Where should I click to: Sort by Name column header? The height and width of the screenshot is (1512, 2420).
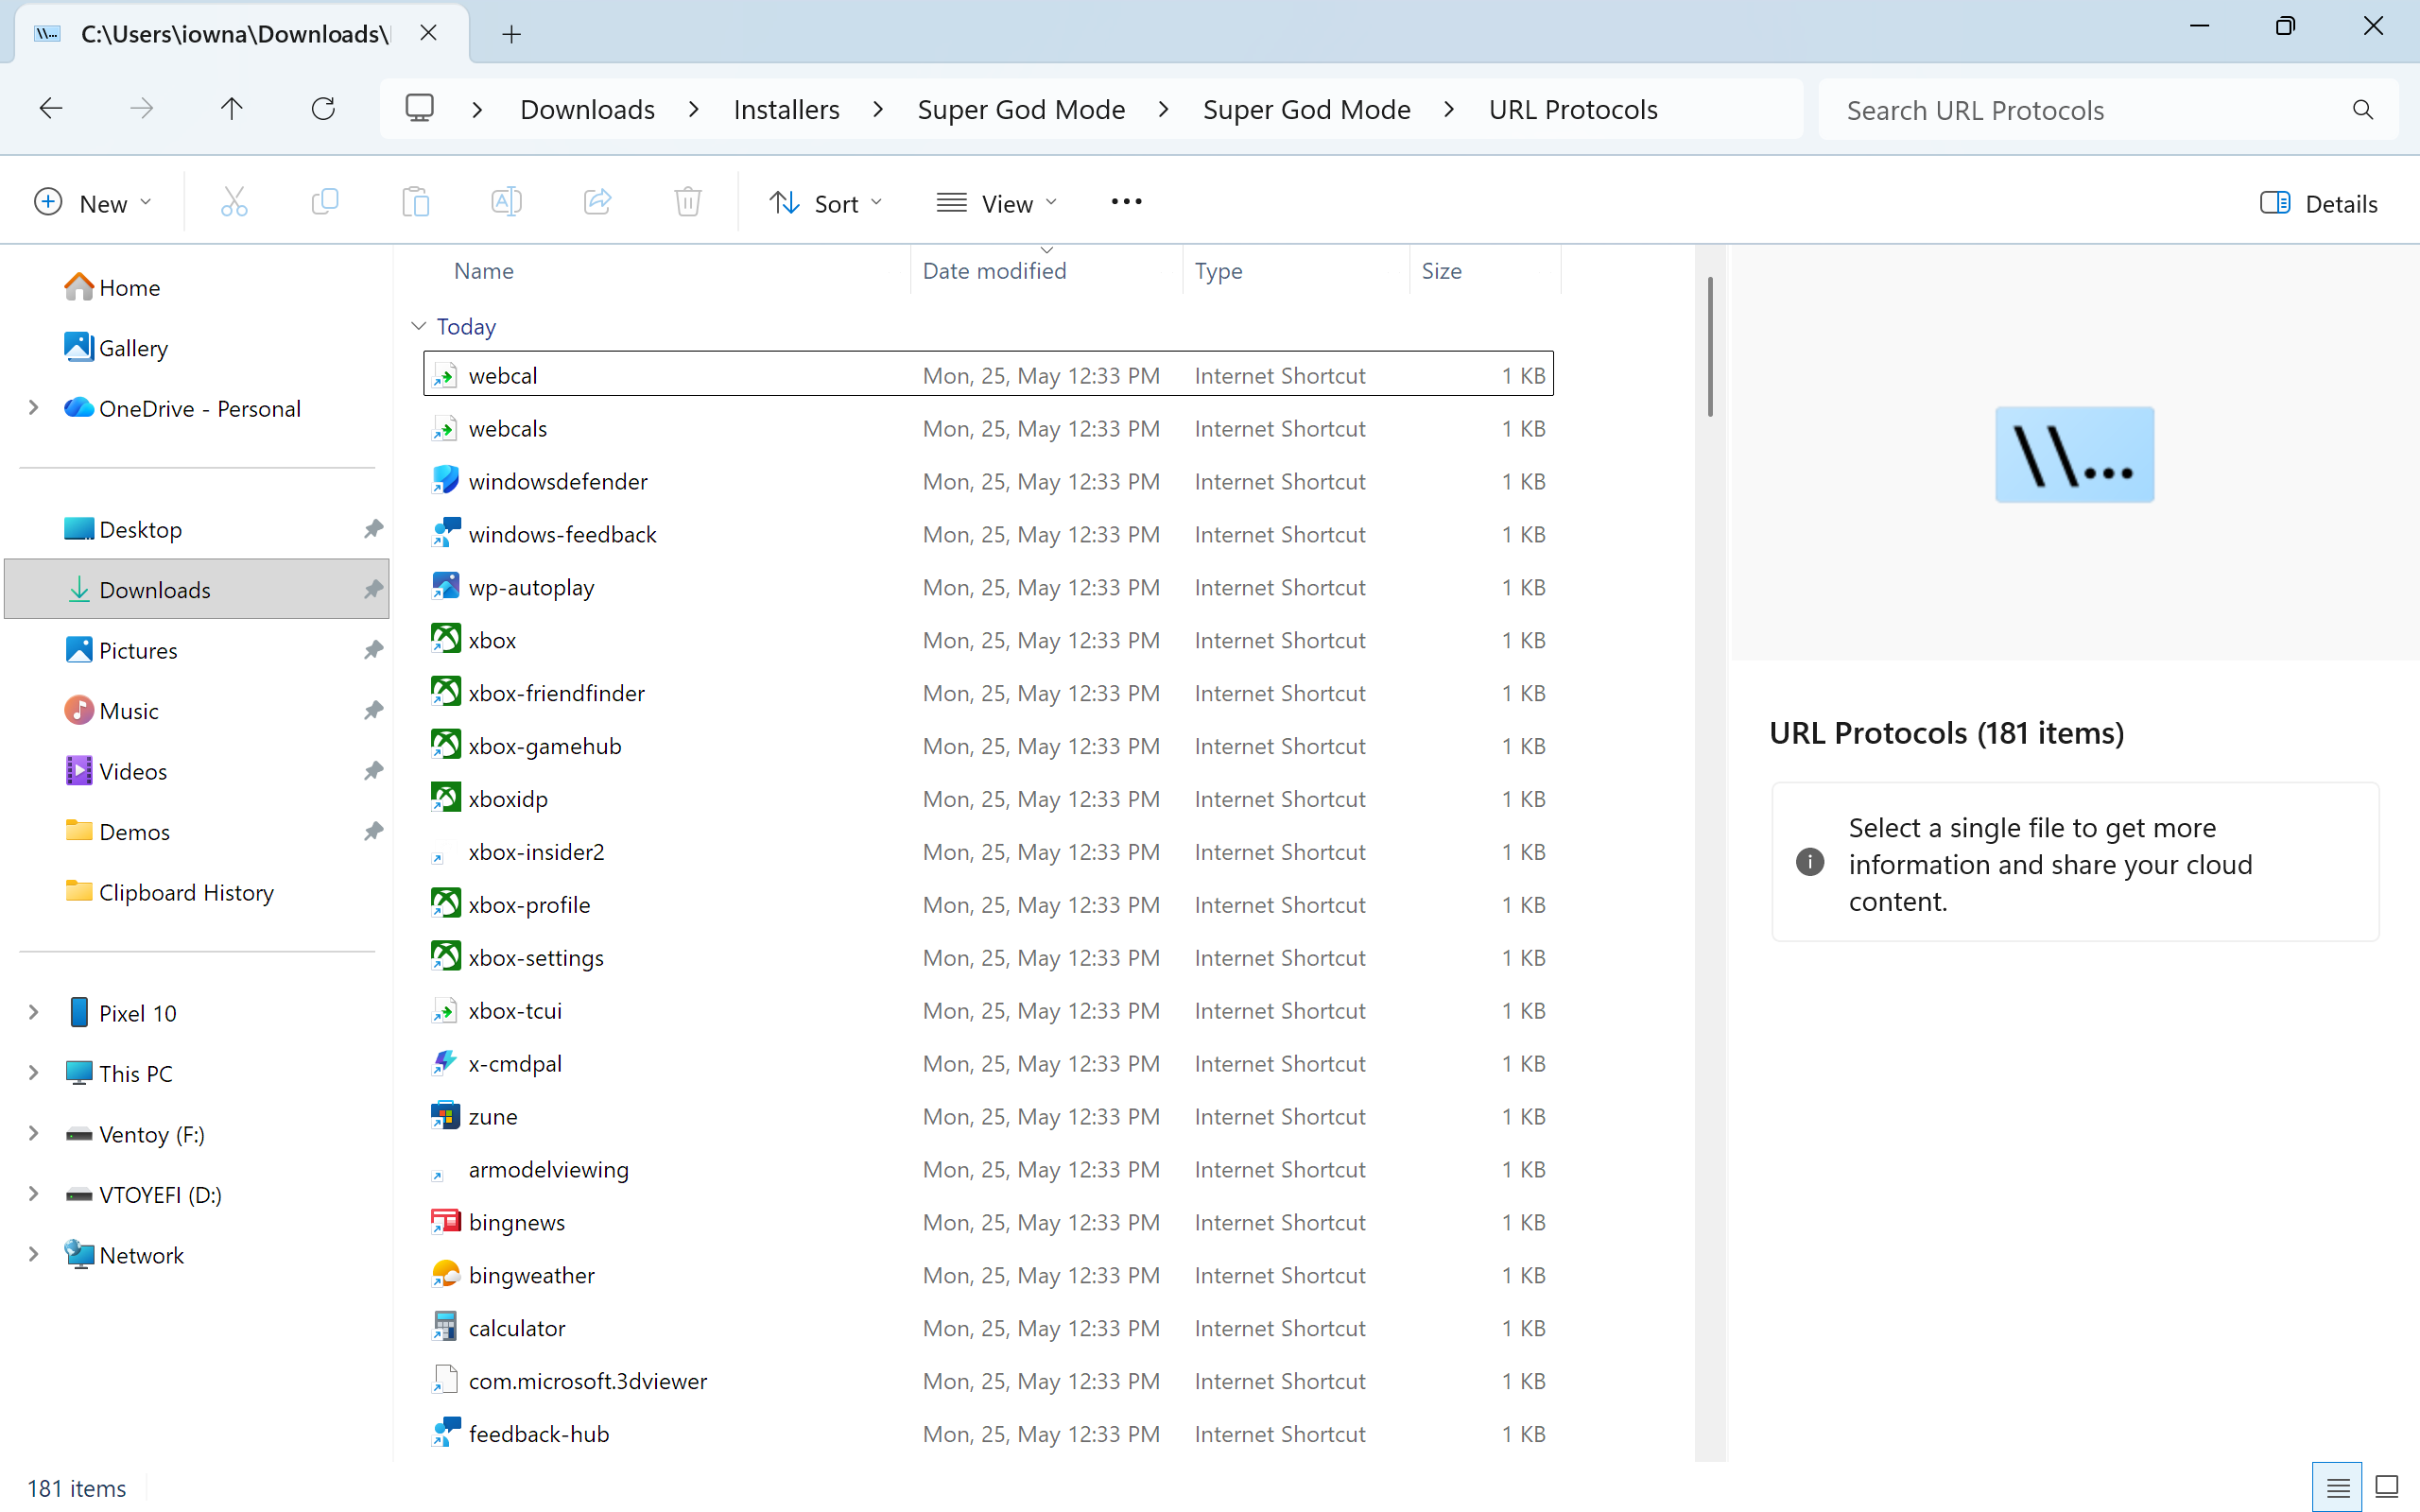coord(483,270)
